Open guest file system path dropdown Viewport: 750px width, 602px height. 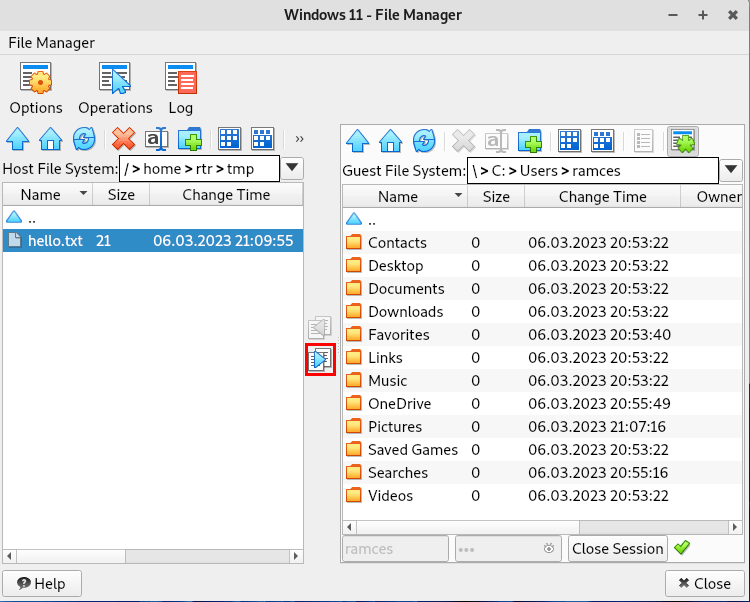pyautogui.click(x=731, y=170)
